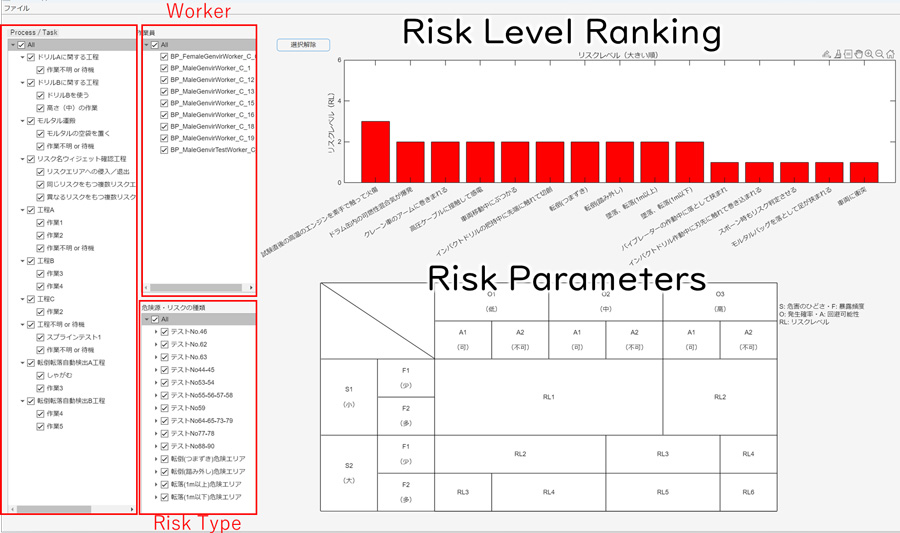This screenshot has width=900, height=533.
Task: Toggle the しゃがむ checkbox
Action: pos(40,375)
